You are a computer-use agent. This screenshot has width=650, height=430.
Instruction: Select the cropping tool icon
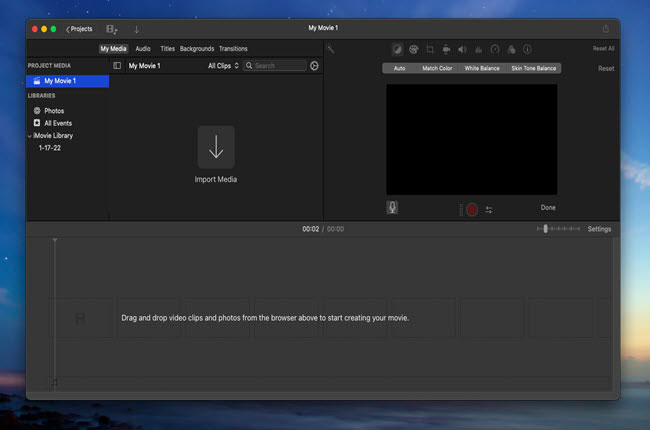click(x=430, y=50)
